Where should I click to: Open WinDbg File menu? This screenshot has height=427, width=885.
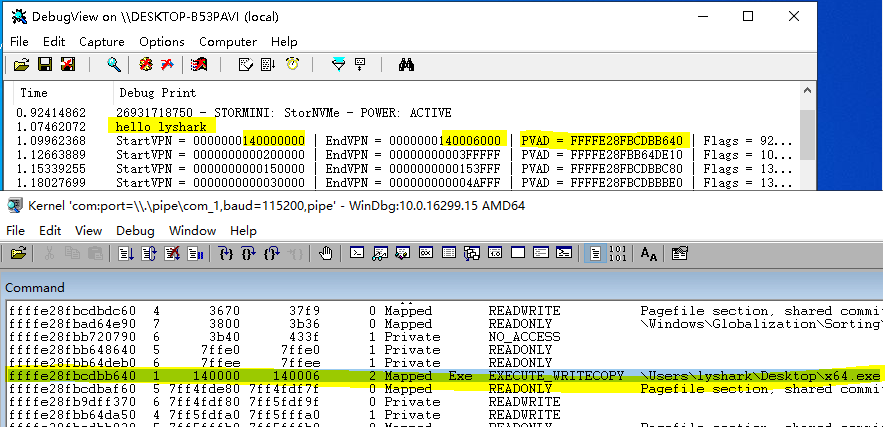(15, 231)
